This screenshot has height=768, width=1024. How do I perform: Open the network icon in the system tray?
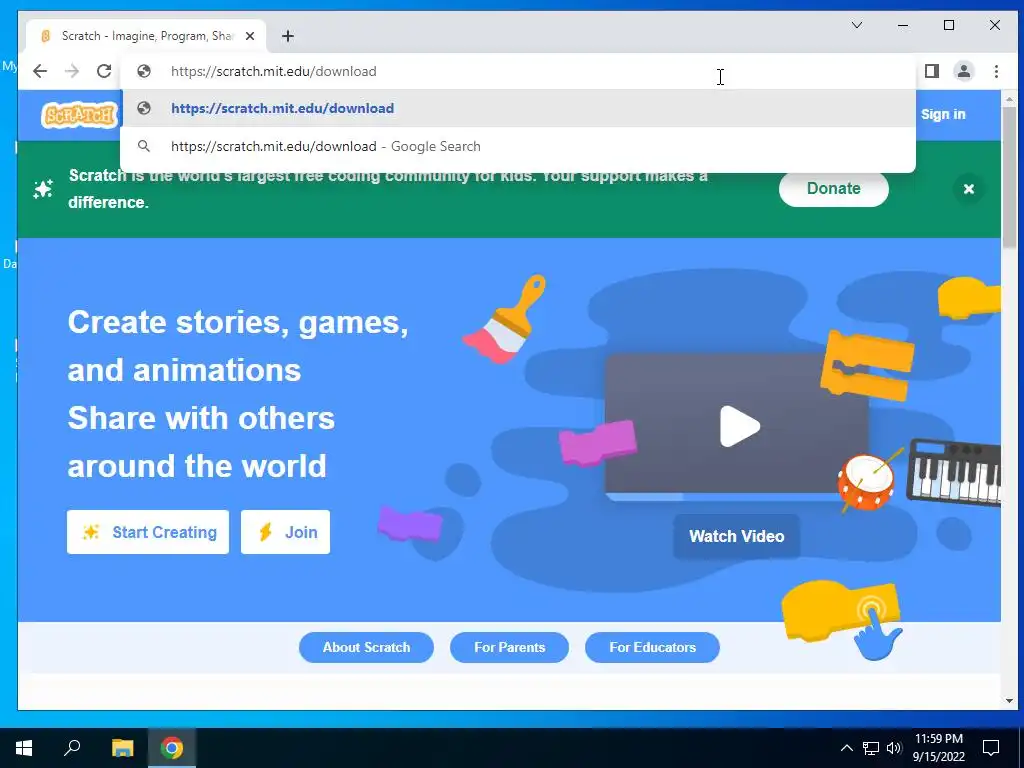(871, 748)
